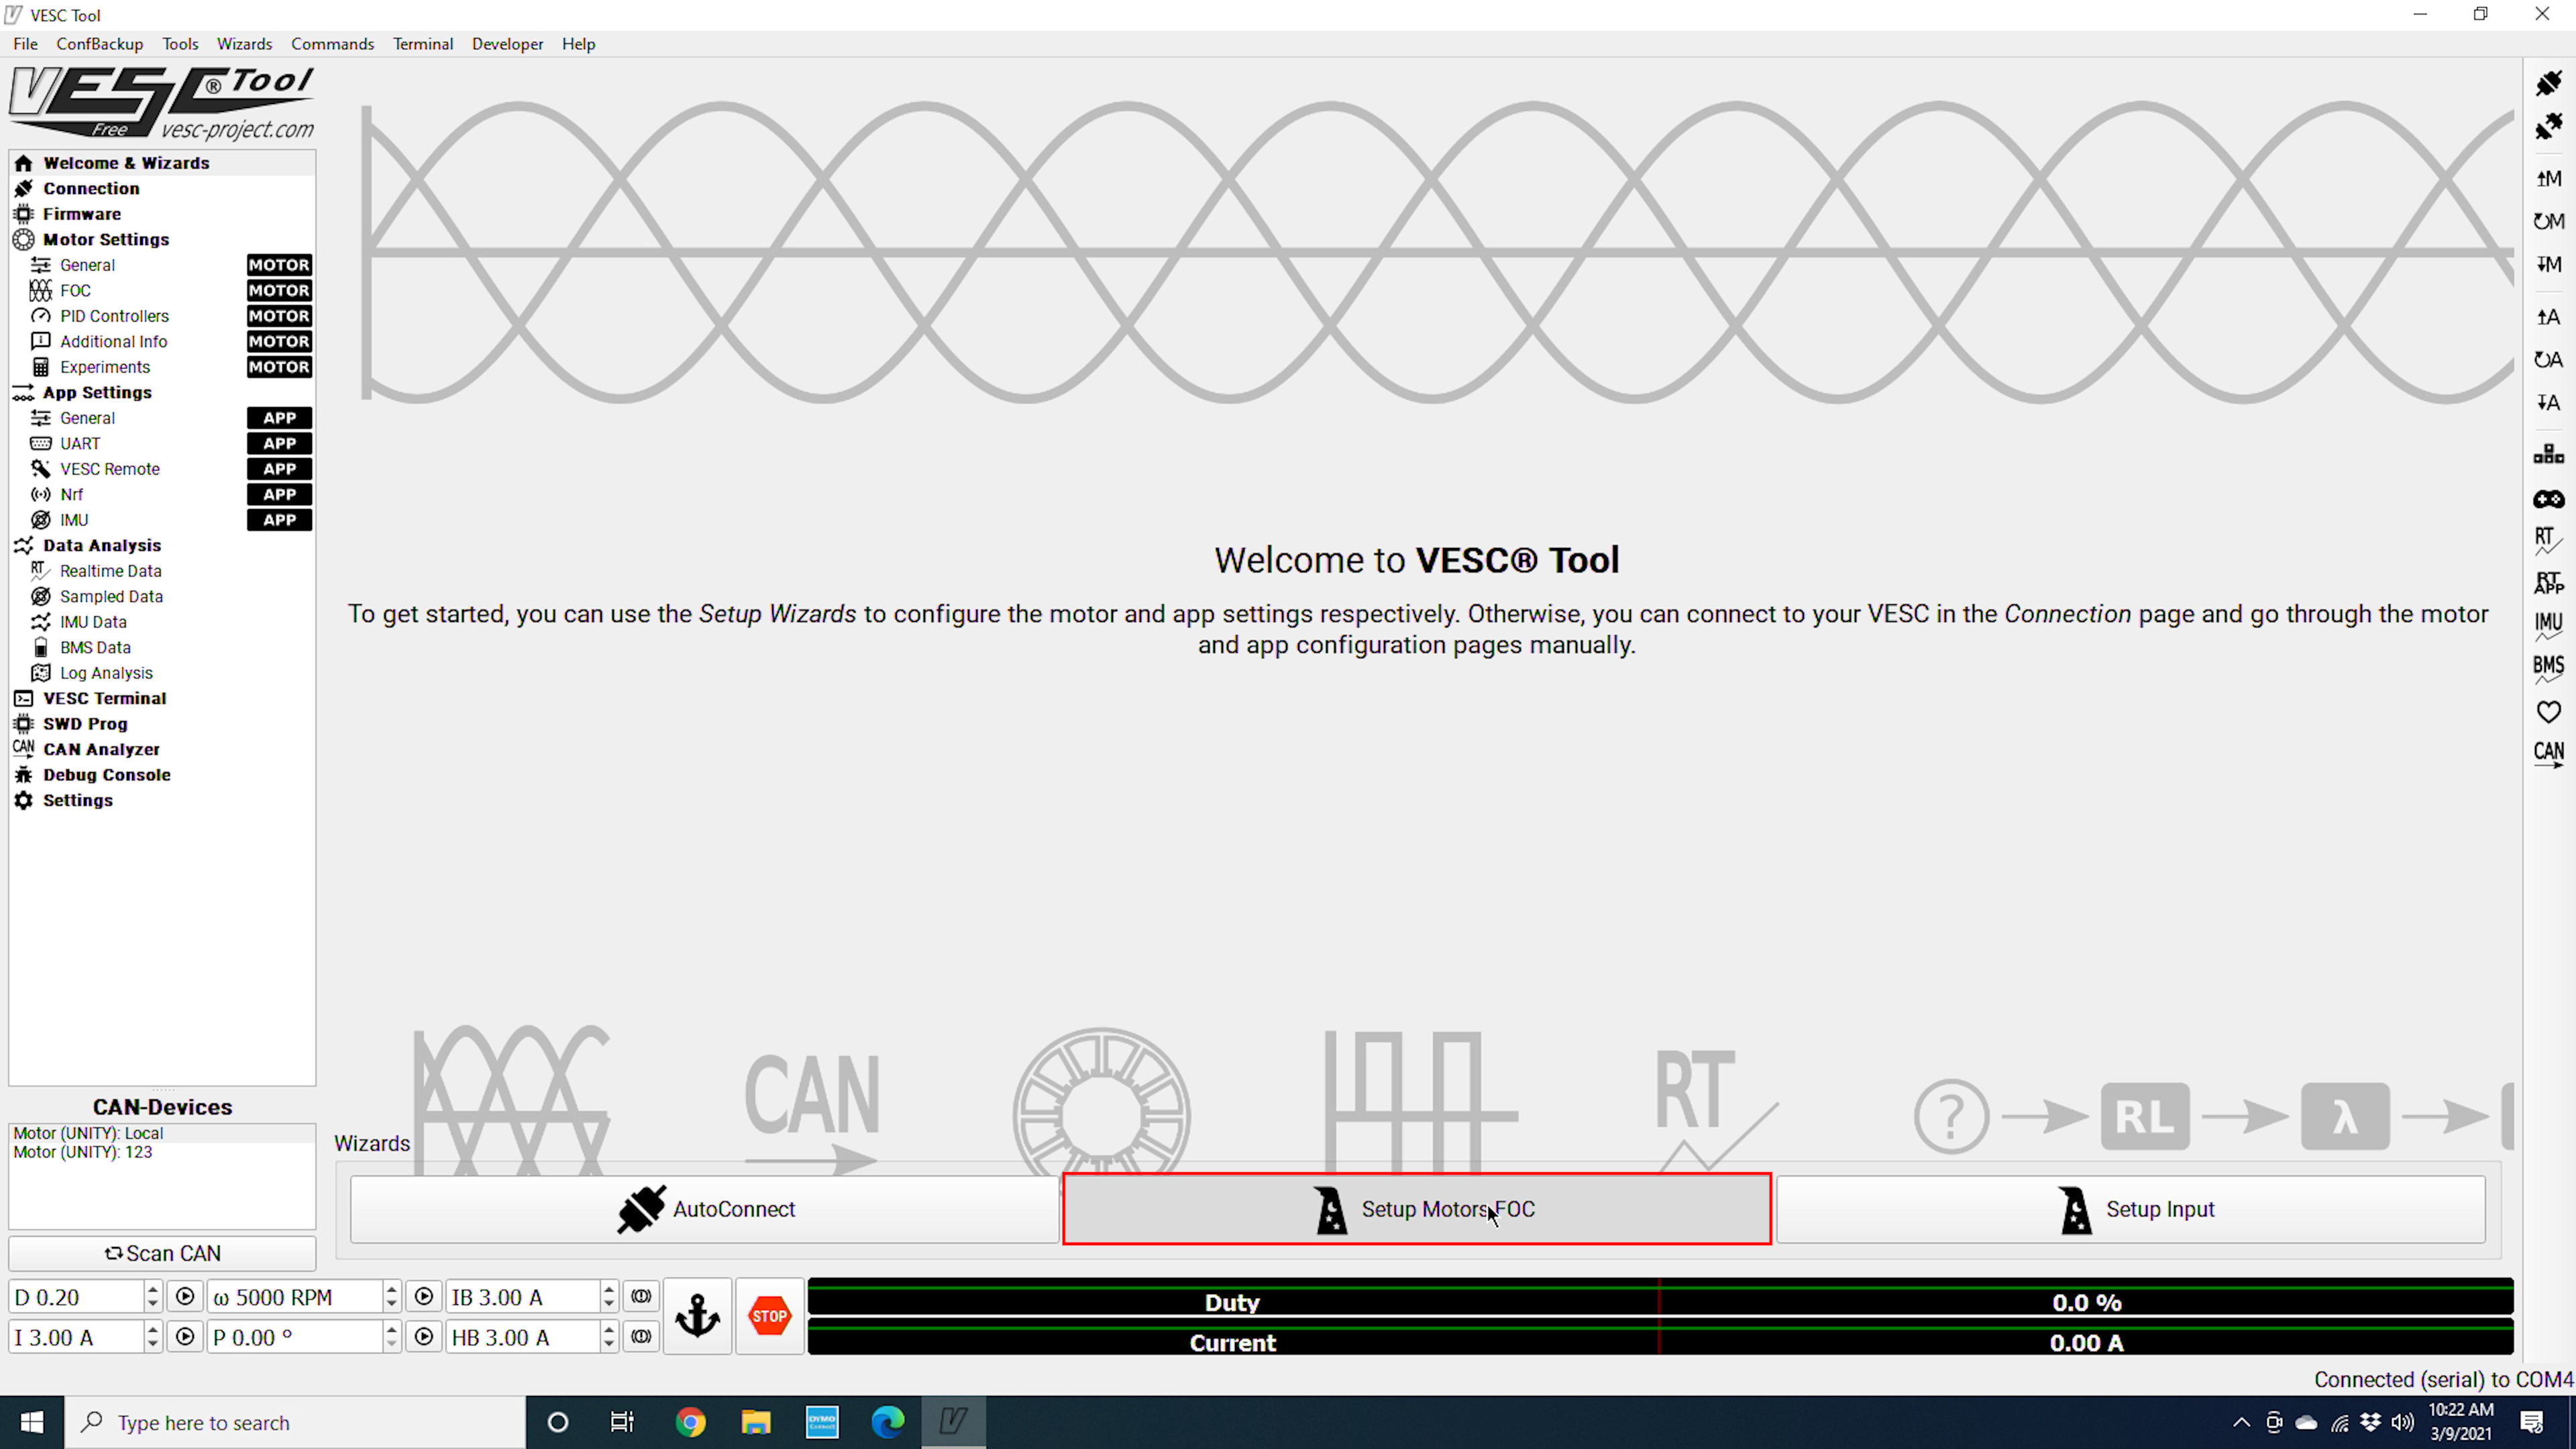Open the Terminal menu
Image resolution: width=2576 pixels, height=1449 pixels.
pos(422,44)
